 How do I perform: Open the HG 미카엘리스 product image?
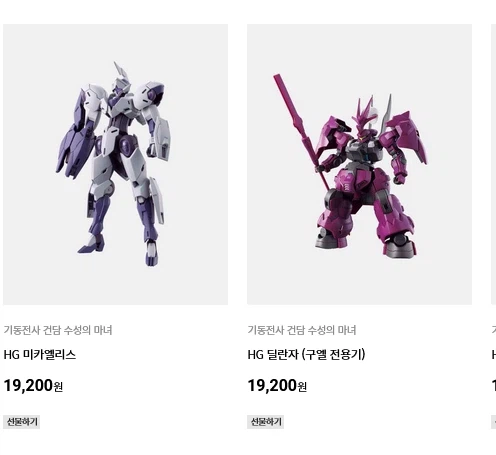[x=115, y=164]
